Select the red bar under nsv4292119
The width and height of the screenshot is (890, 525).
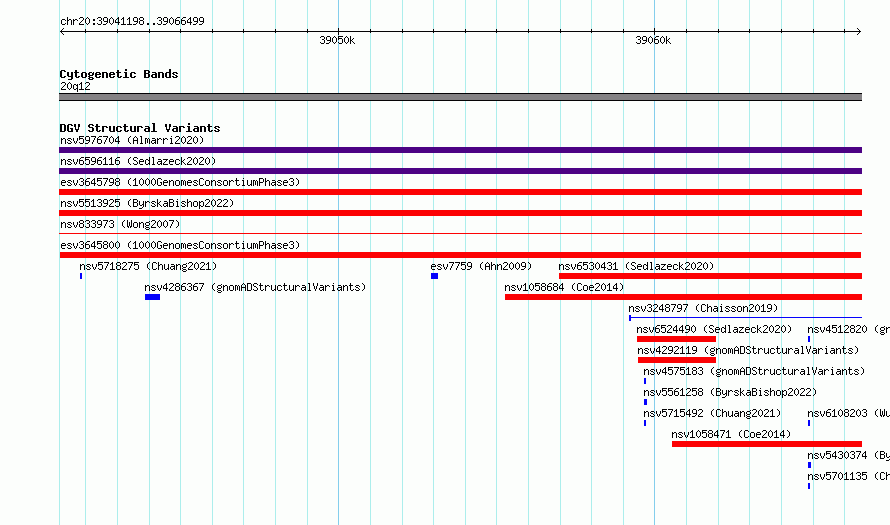pyautogui.click(x=677, y=360)
